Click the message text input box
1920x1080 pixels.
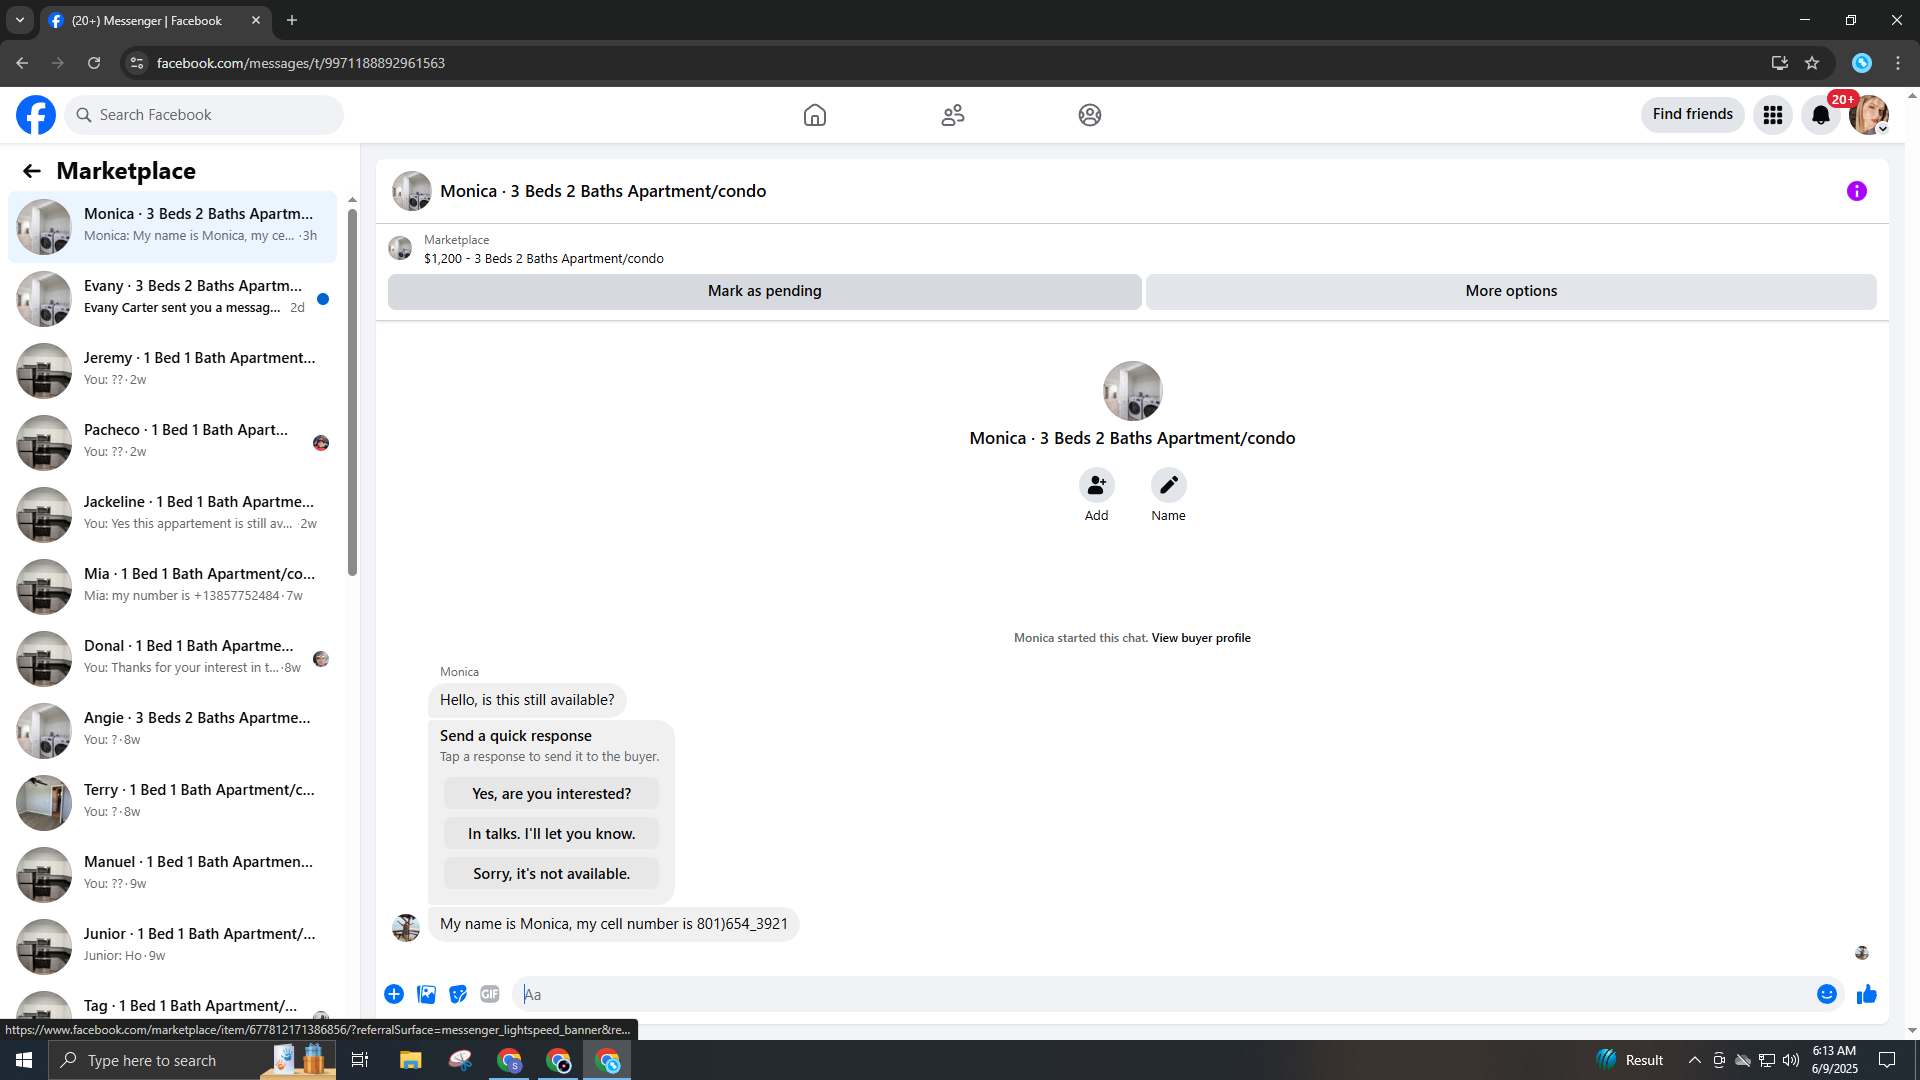1160,994
